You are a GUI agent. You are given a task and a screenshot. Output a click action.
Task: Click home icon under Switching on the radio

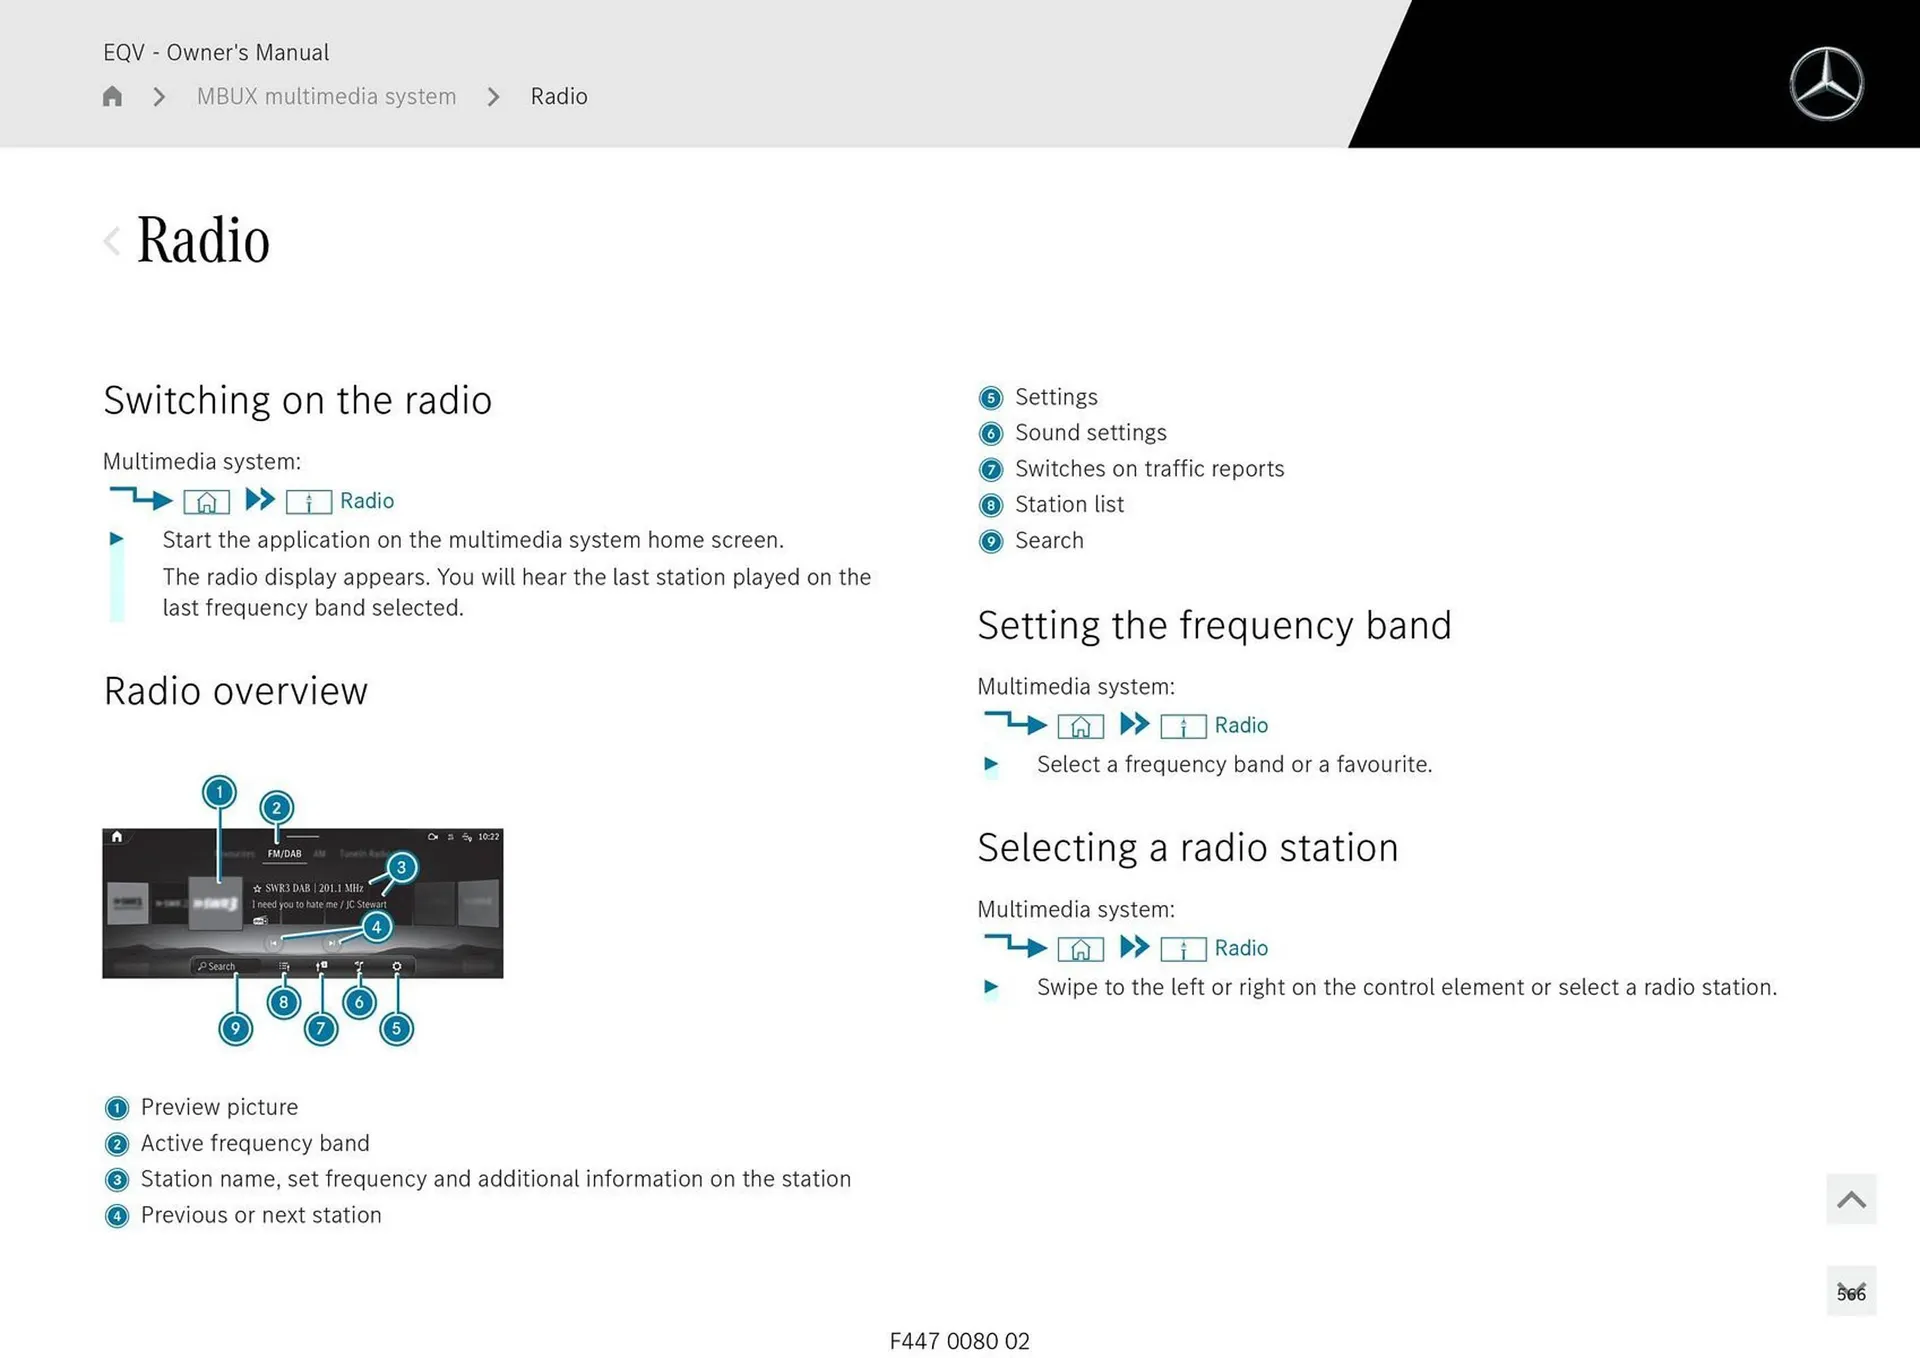206,501
